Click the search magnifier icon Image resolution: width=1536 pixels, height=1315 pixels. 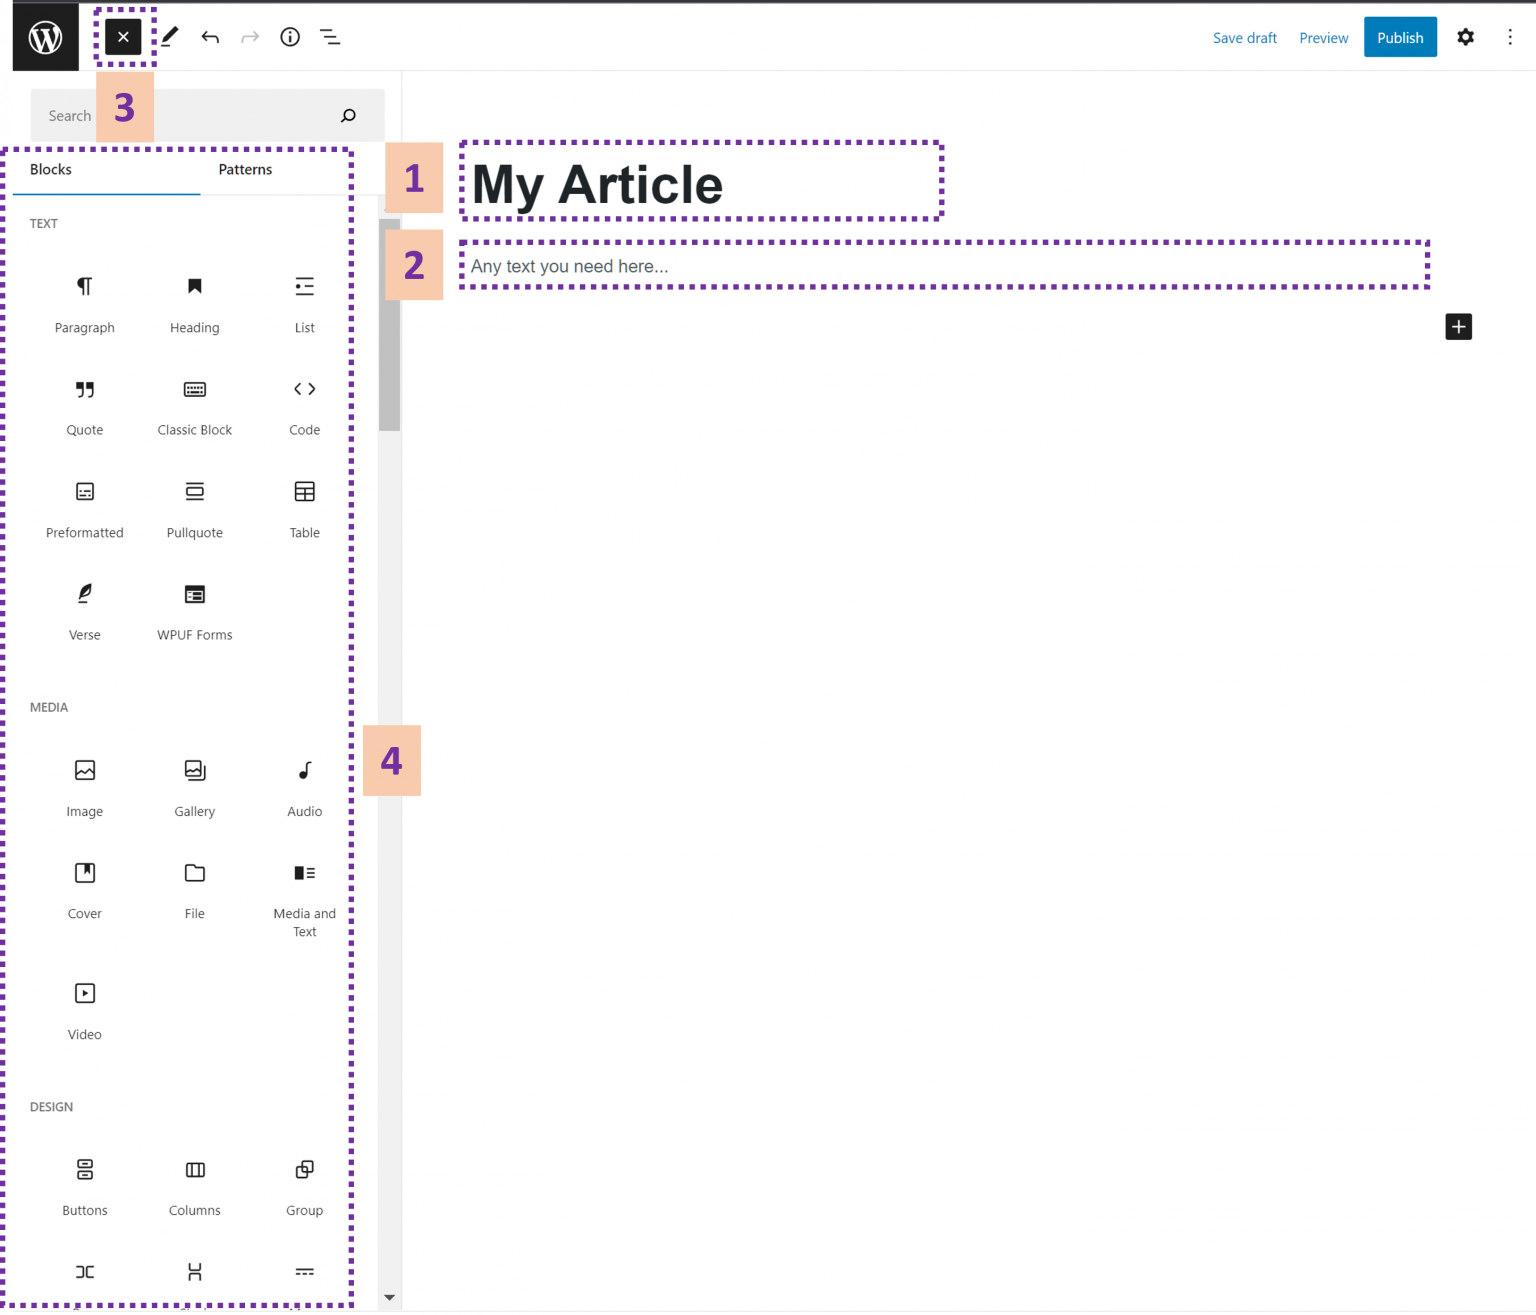348,115
